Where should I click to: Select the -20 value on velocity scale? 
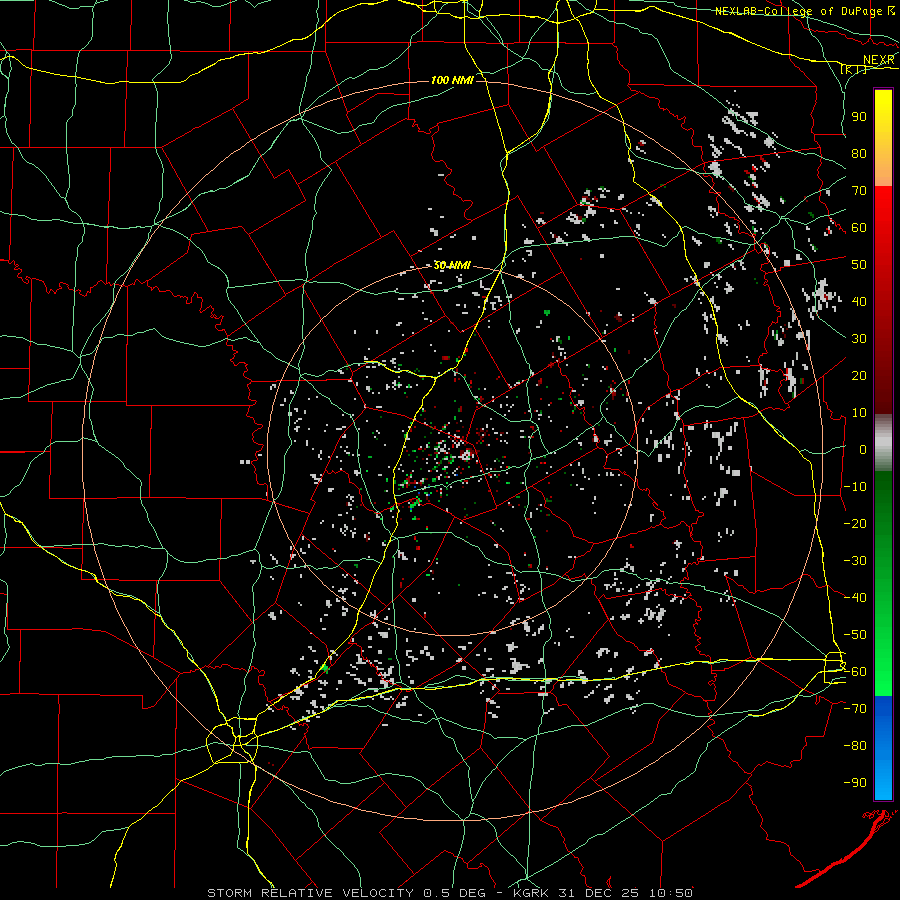[855, 523]
